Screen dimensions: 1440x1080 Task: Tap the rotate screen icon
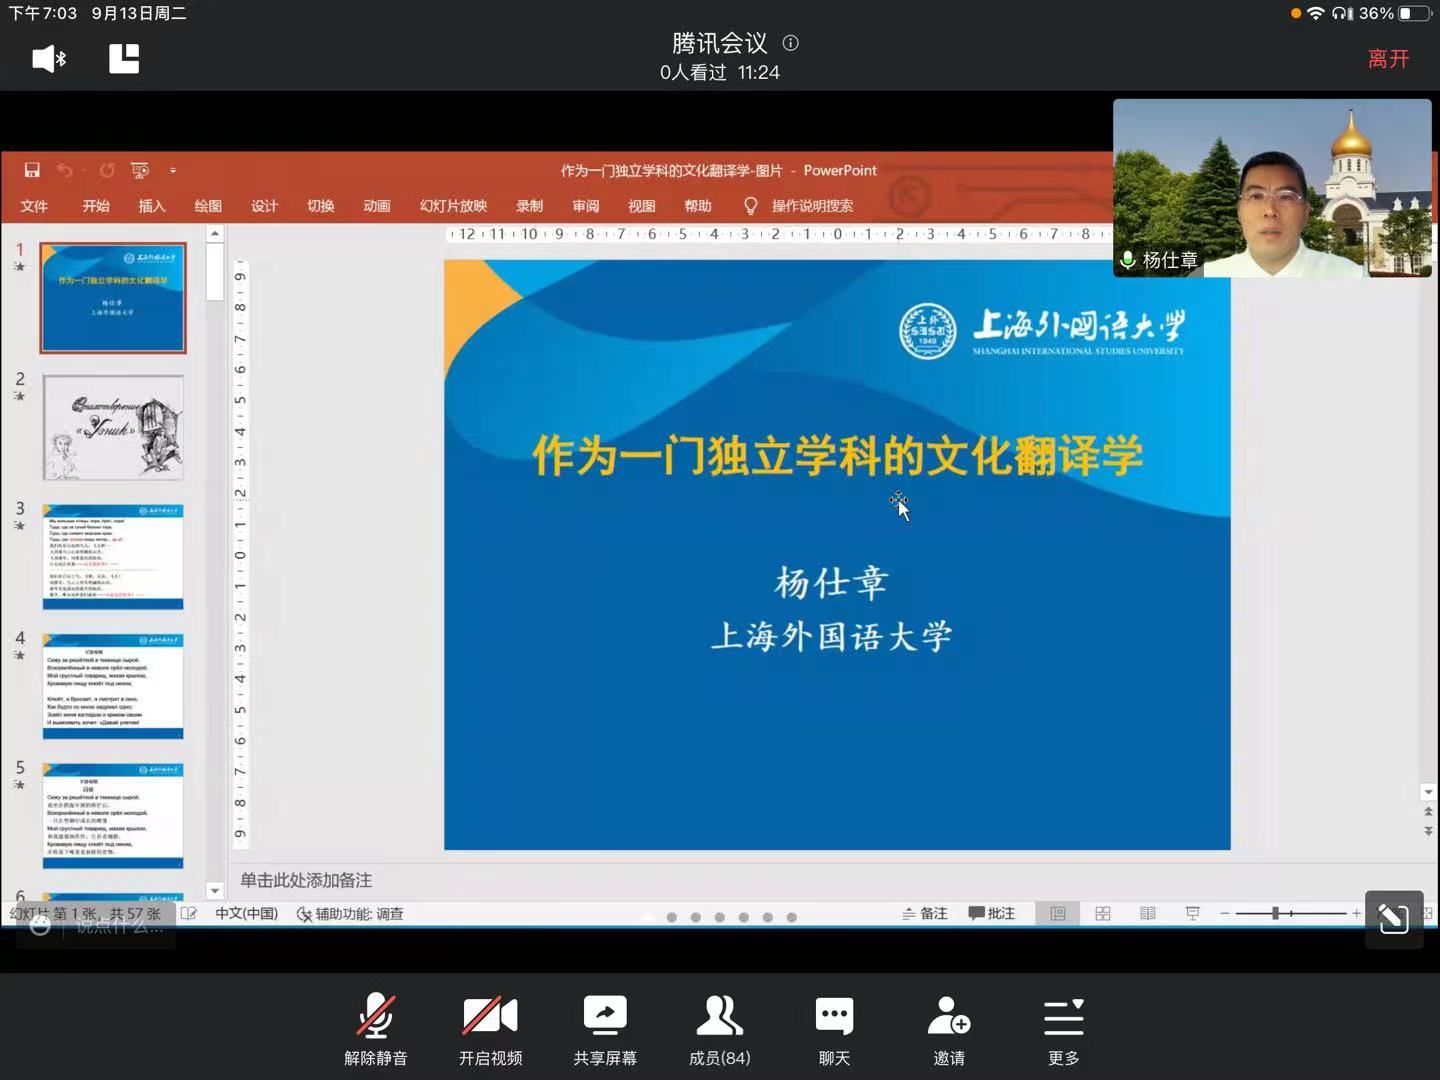pos(1393,918)
